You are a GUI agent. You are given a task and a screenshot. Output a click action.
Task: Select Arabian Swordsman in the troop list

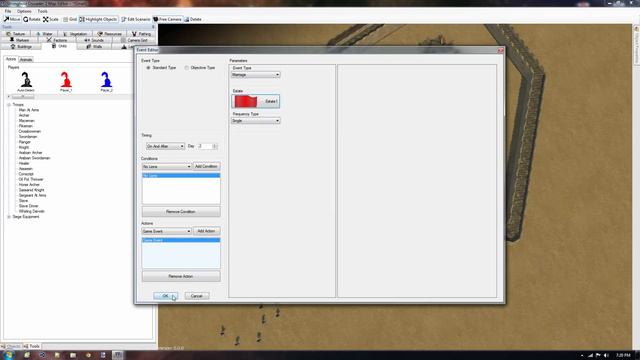(35, 158)
